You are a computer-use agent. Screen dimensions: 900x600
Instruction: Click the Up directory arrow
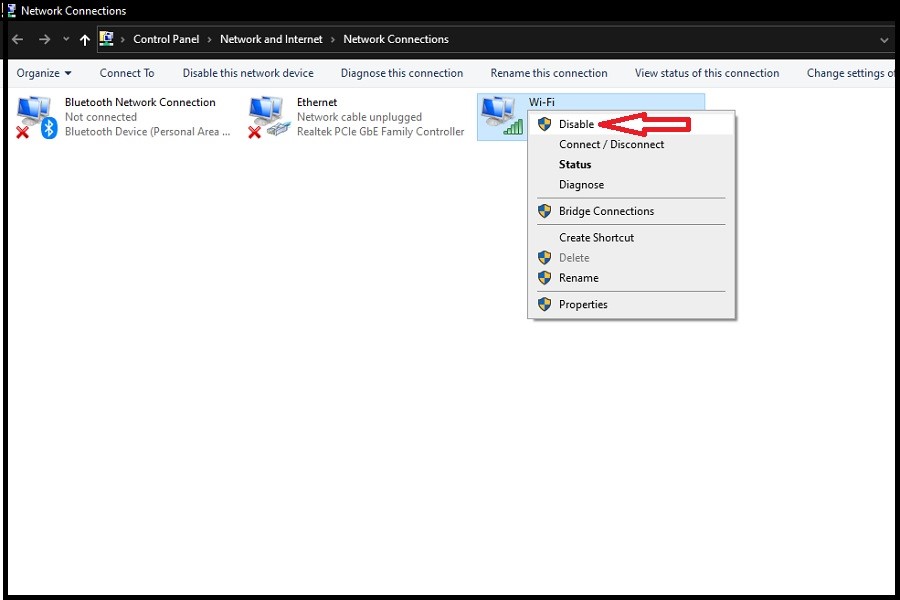point(85,40)
